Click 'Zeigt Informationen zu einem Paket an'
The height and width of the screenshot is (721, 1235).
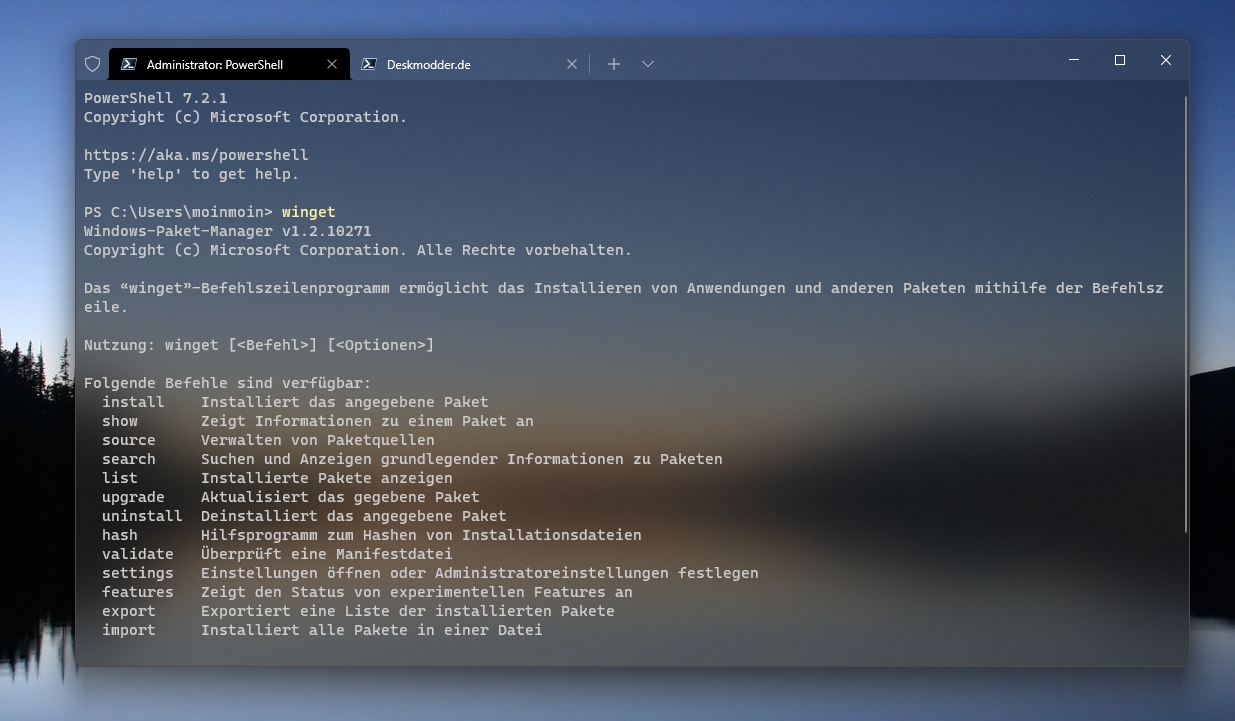pyautogui.click(x=367, y=422)
